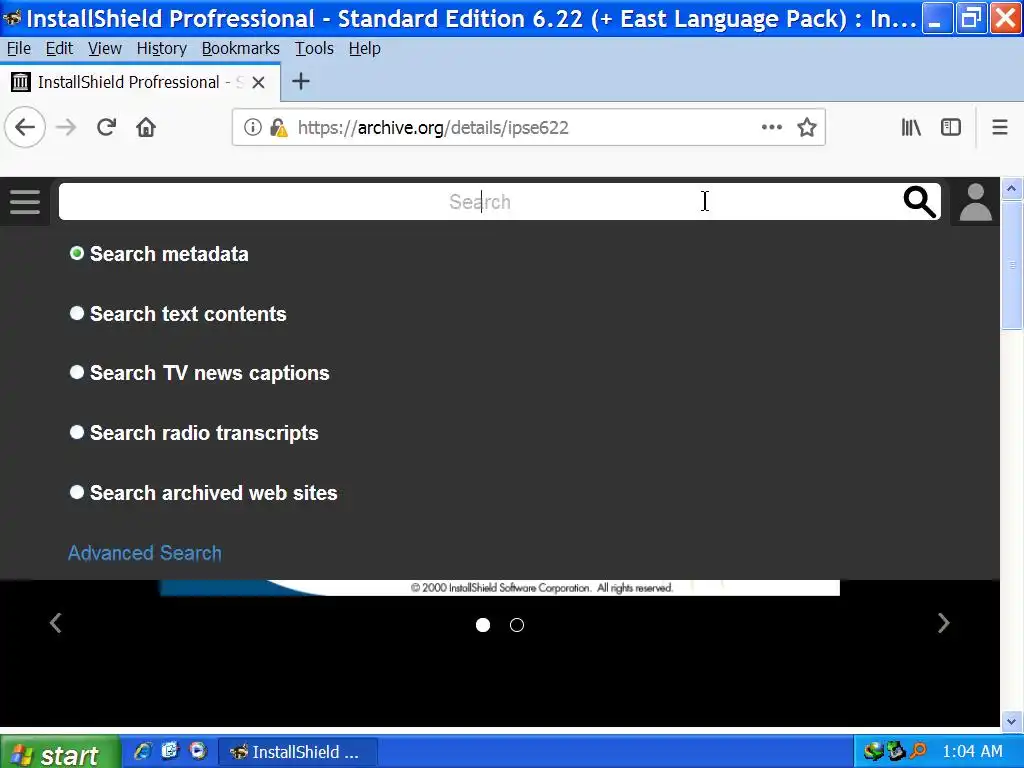Show previous carousel image arrow
Viewport: 1024px width, 768px height.
[x=56, y=623]
